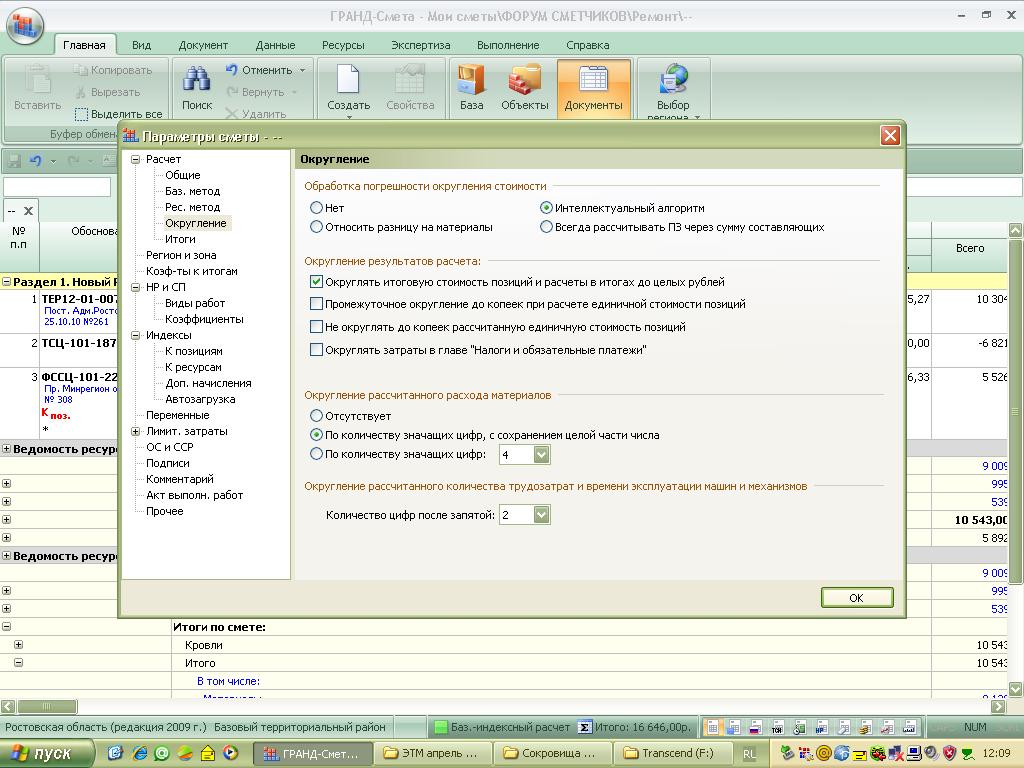The image size is (1024, 768).
Task: Select the Итоги item in settings tree
Action: point(180,239)
